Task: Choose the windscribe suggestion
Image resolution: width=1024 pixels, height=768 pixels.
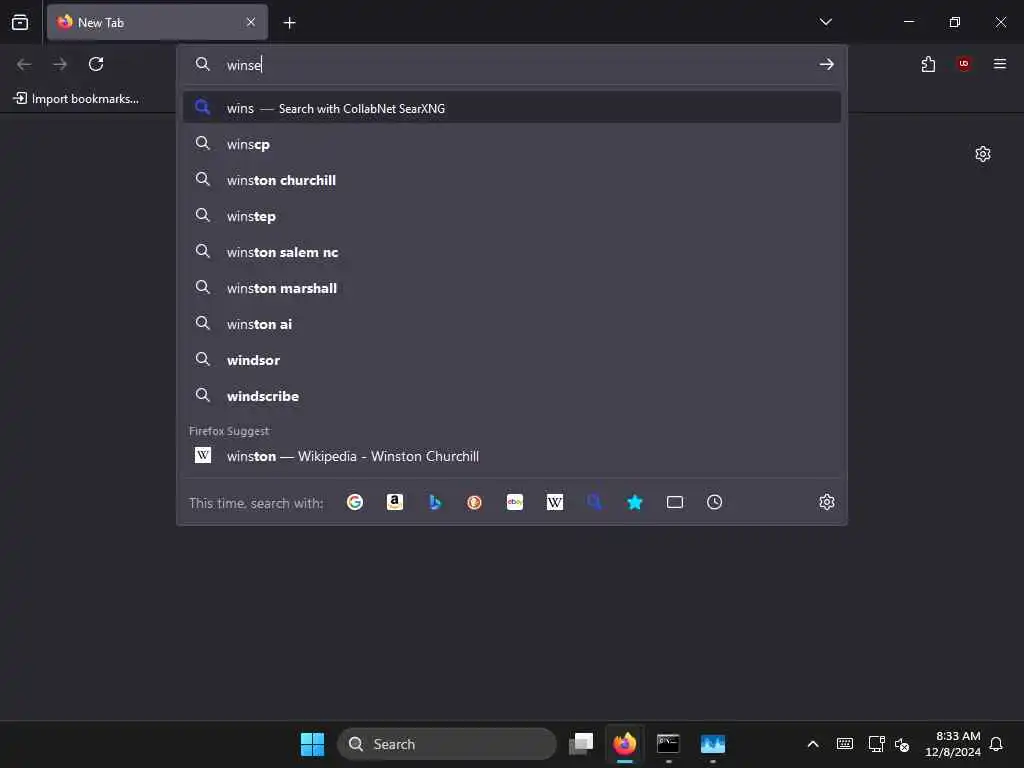Action: [512, 396]
